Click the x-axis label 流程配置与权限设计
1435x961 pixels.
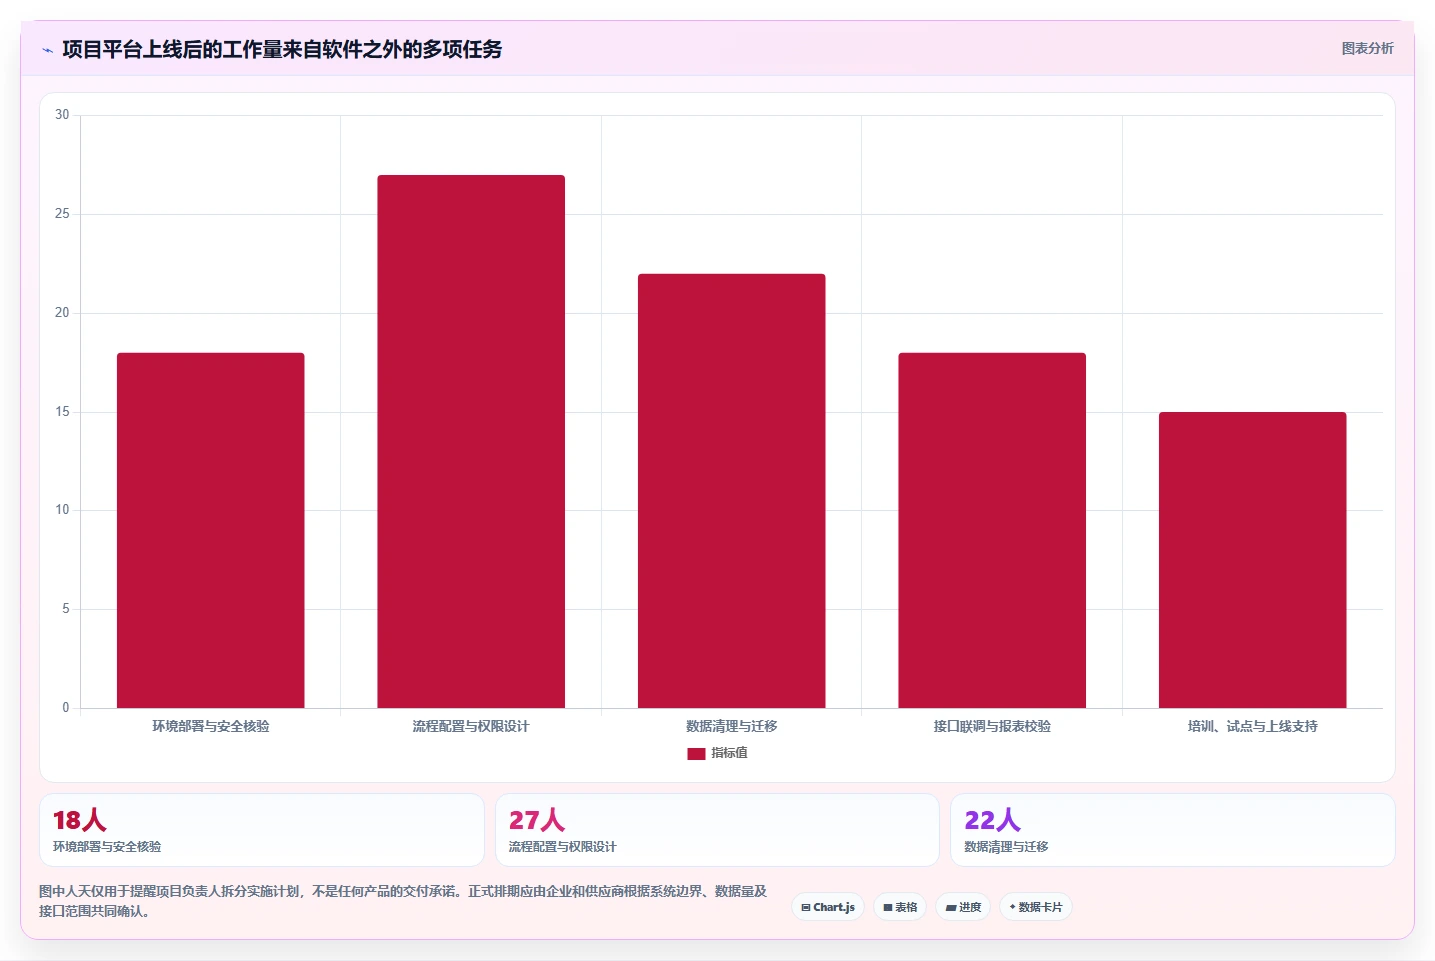pyautogui.click(x=471, y=726)
